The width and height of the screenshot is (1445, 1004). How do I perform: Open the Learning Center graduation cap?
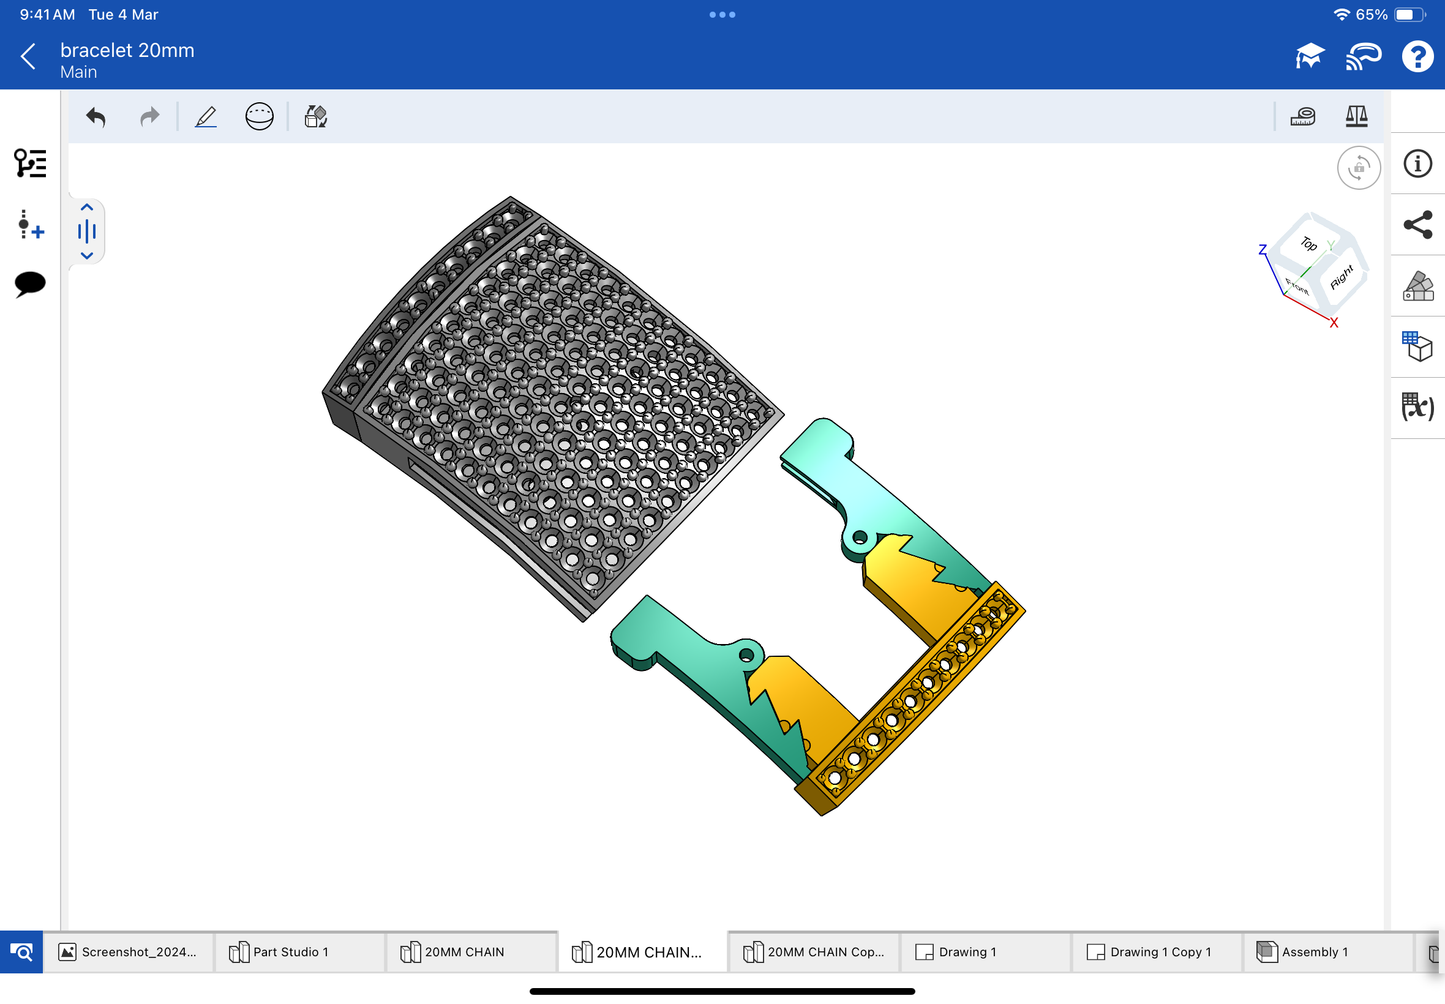coord(1309,57)
